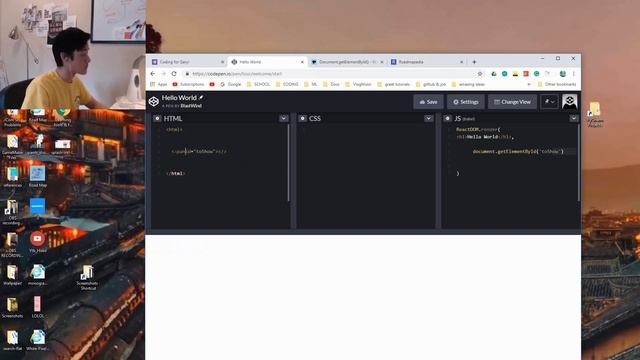Reload the current page
This screenshot has height=360, width=640.
coord(174,74)
